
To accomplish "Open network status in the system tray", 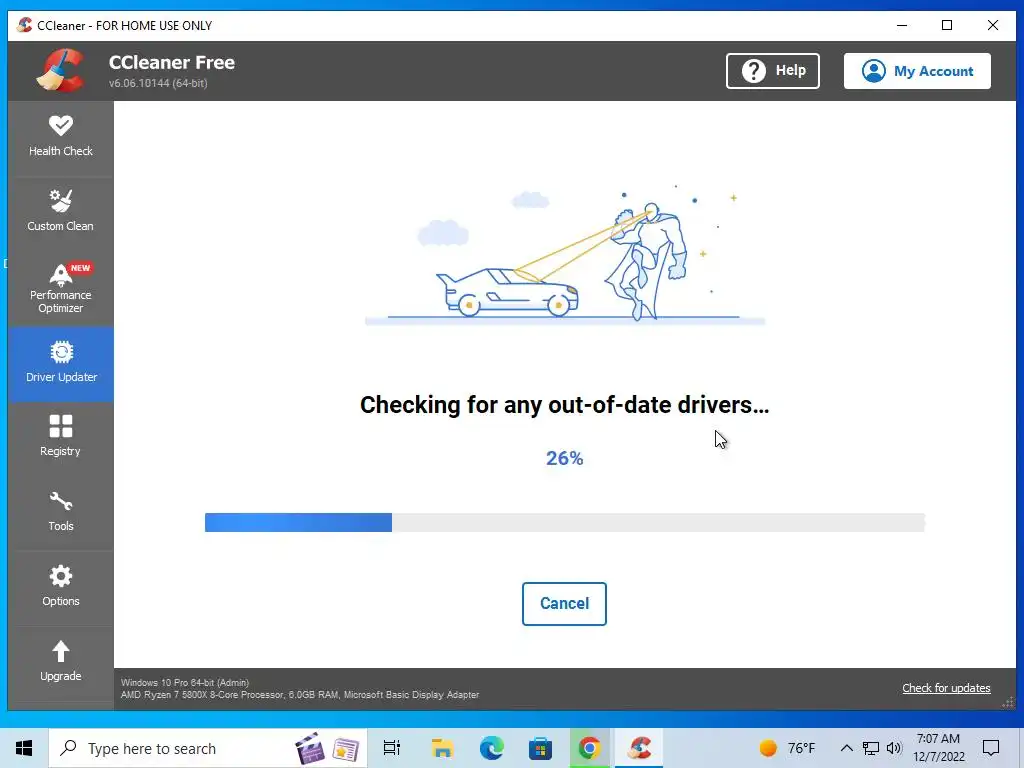I will pyautogui.click(x=871, y=748).
